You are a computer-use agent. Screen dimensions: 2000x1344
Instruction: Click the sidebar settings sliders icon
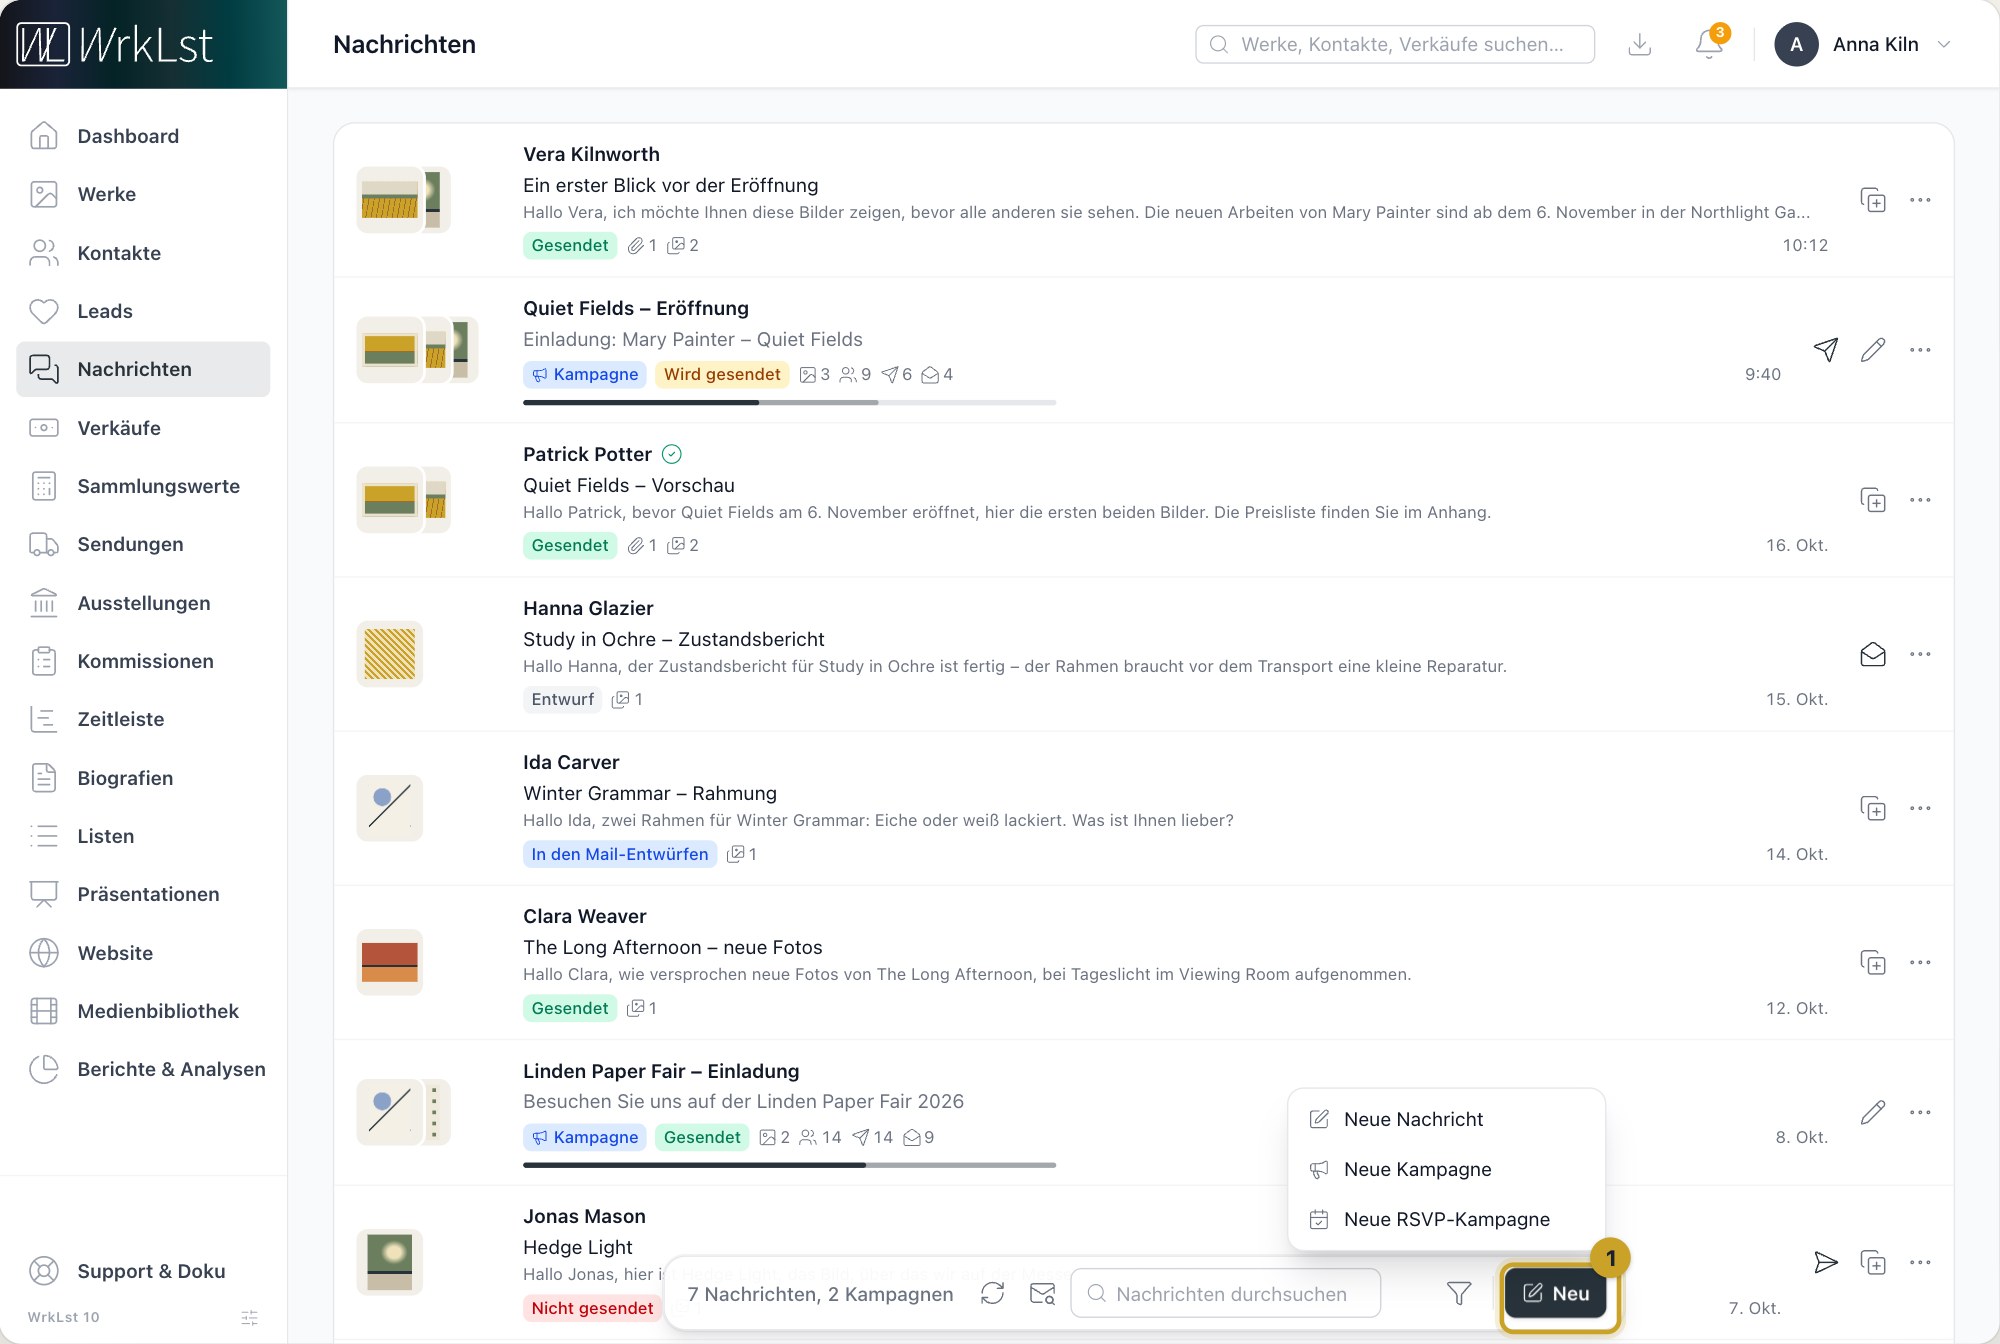coord(250,1317)
